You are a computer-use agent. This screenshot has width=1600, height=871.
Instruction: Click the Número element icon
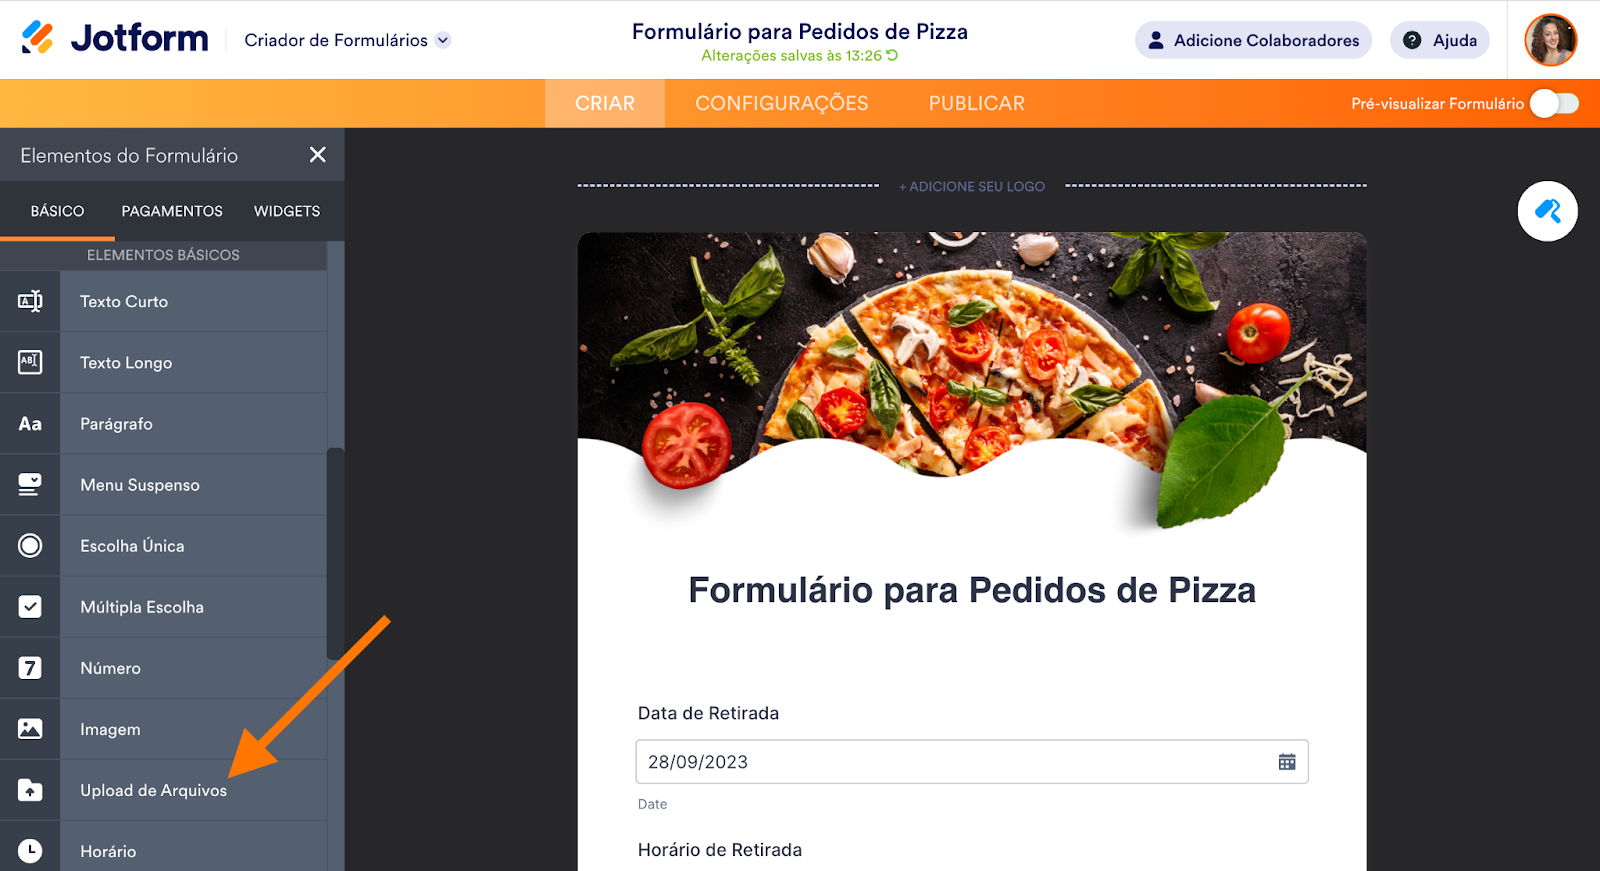click(30, 668)
